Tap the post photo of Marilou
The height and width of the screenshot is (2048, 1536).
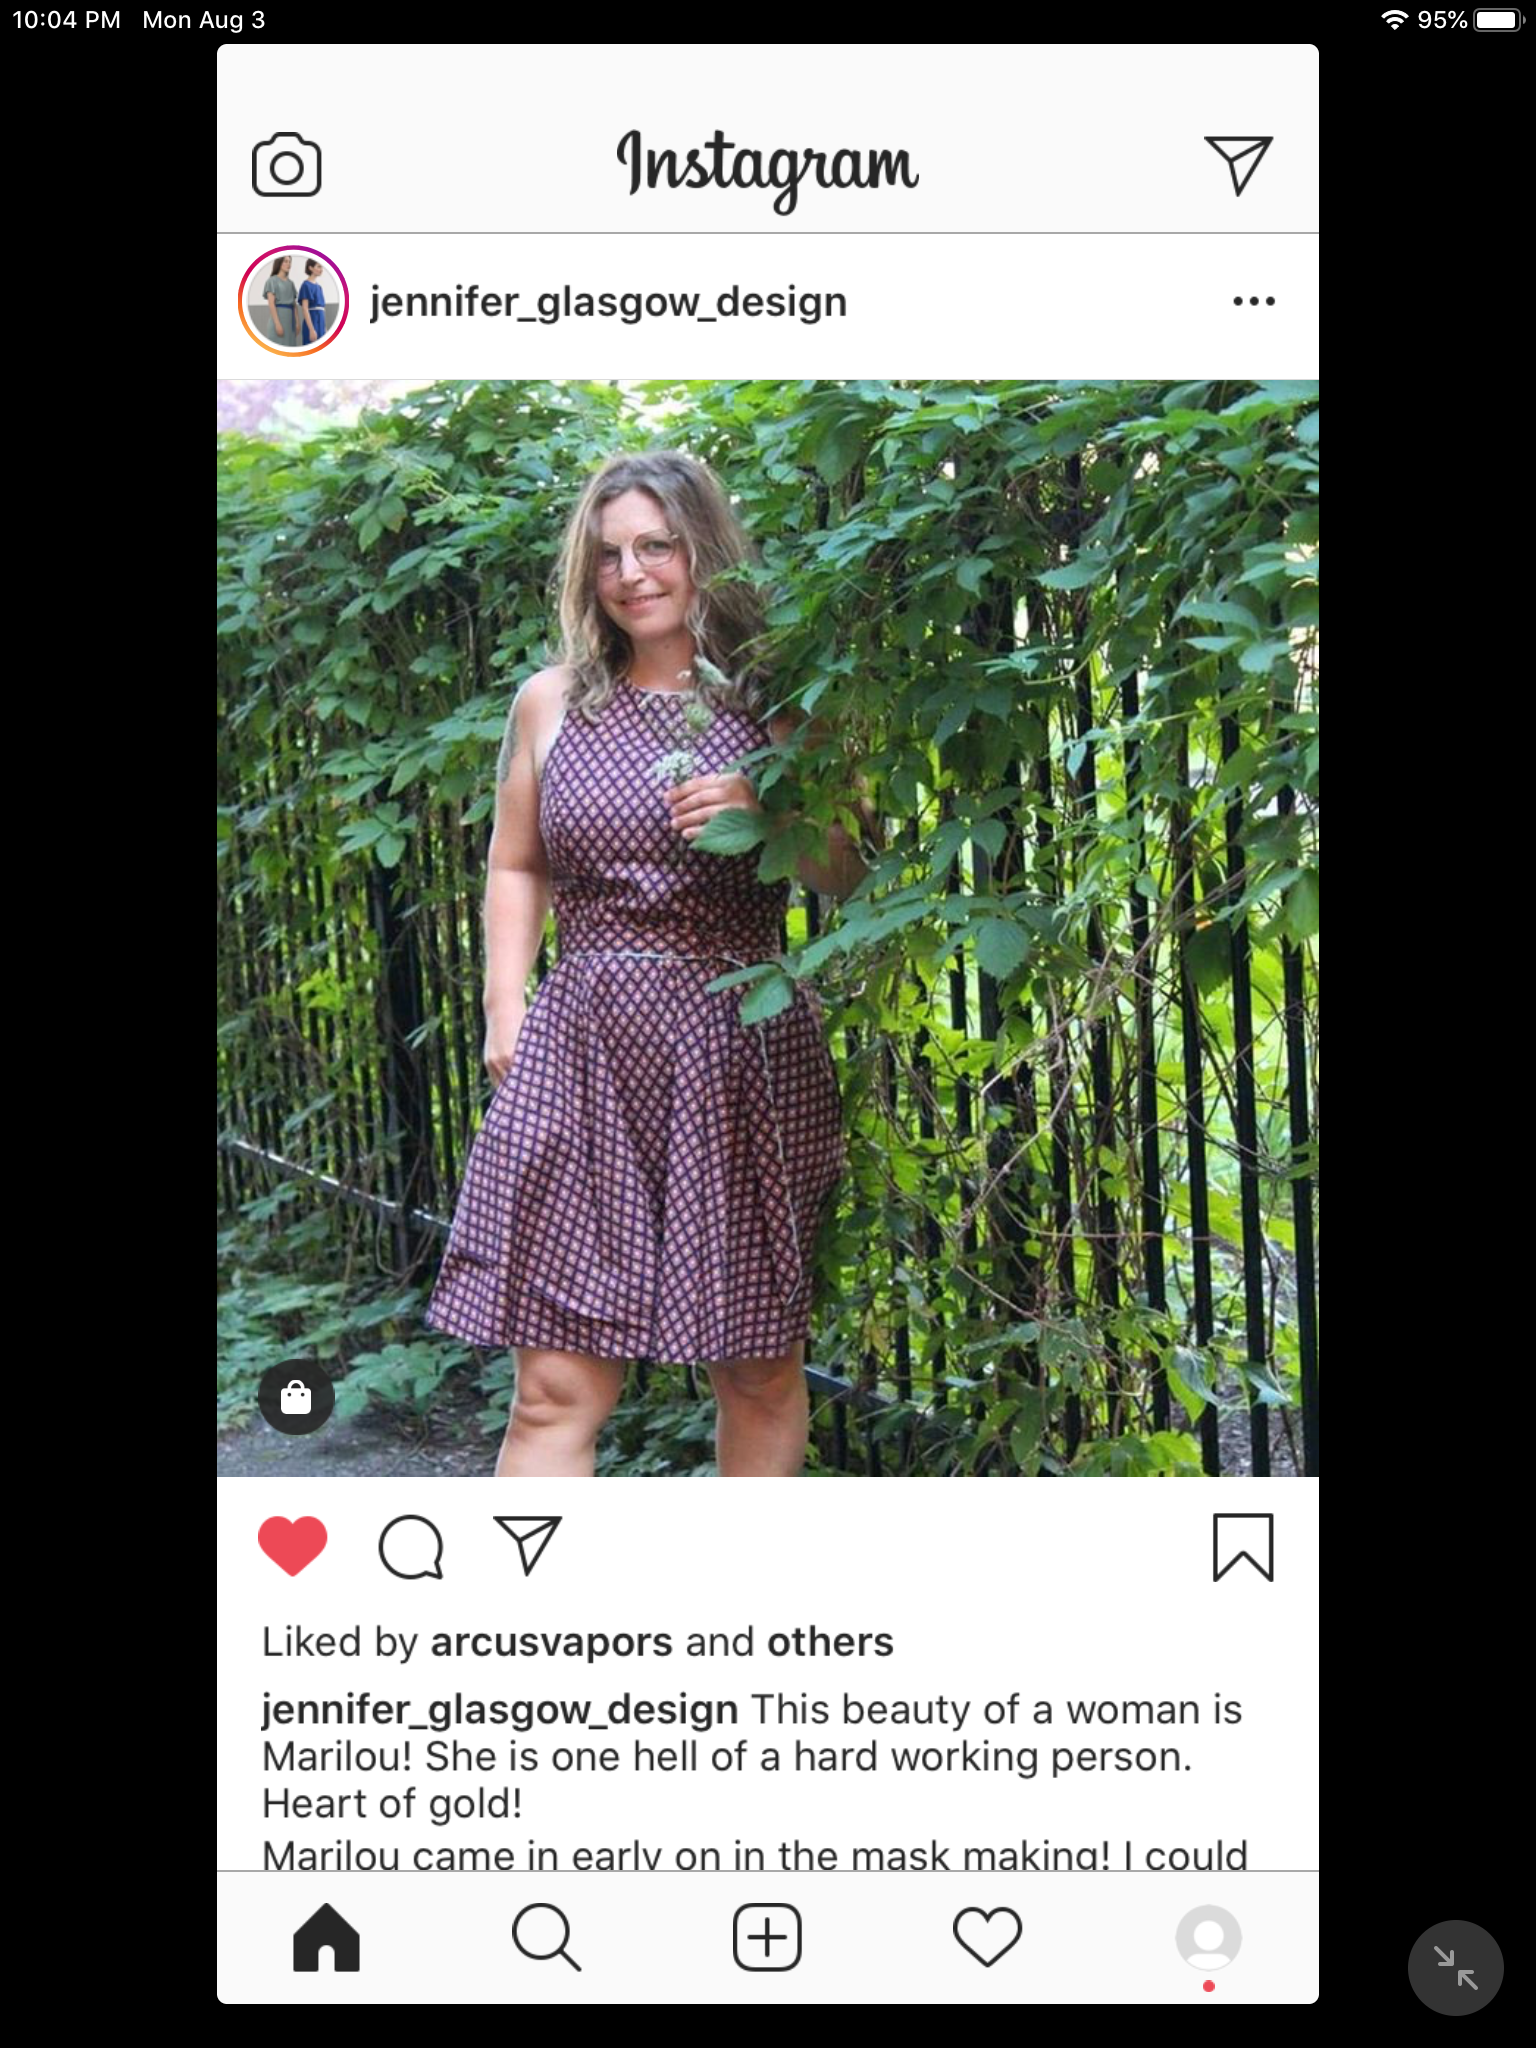click(768, 928)
